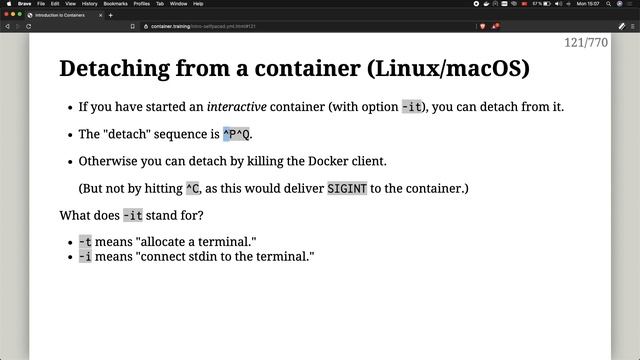Open the Brave application menu
The image size is (640, 360).
point(24,4)
